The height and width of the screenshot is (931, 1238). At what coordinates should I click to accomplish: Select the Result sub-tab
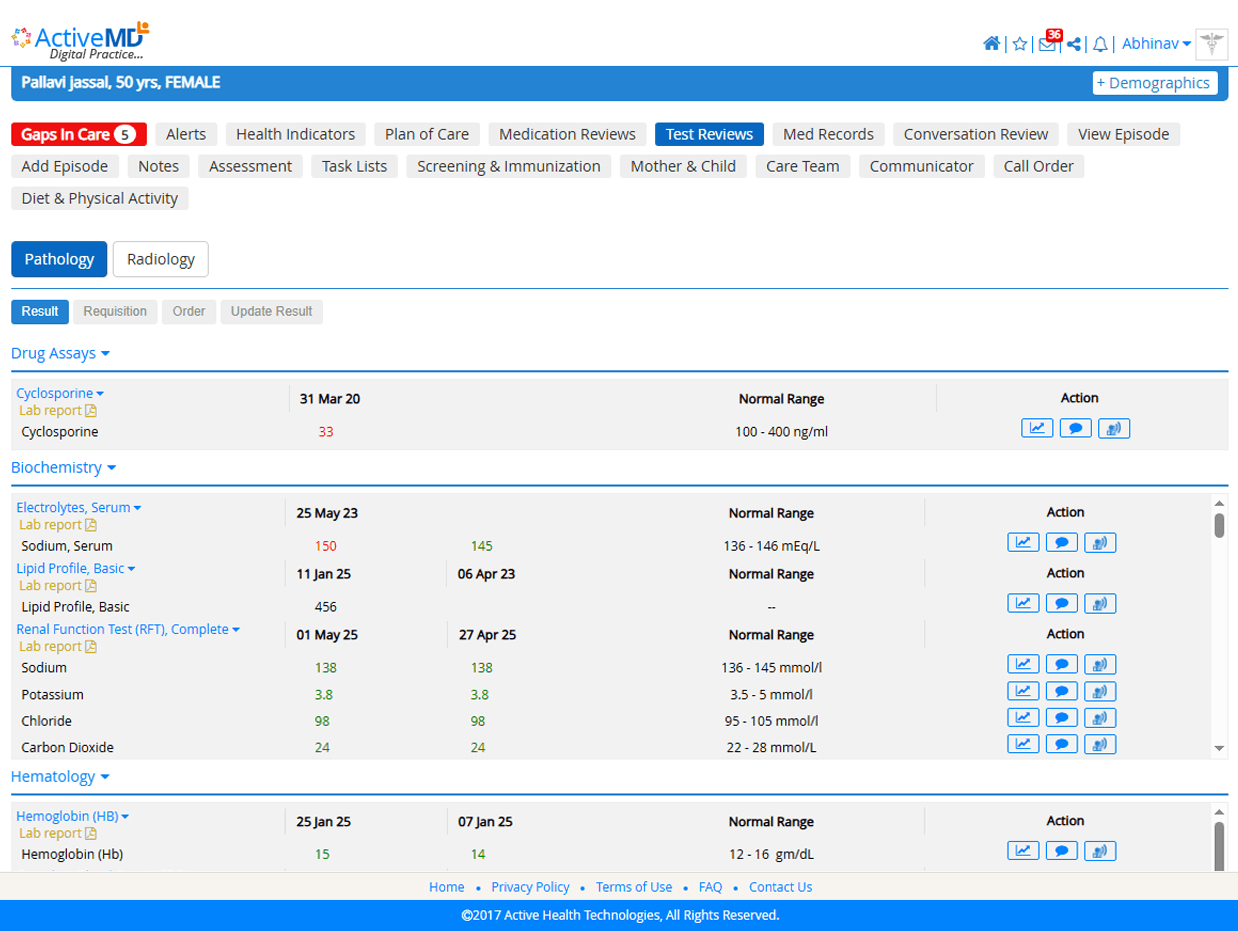point(40,312)
